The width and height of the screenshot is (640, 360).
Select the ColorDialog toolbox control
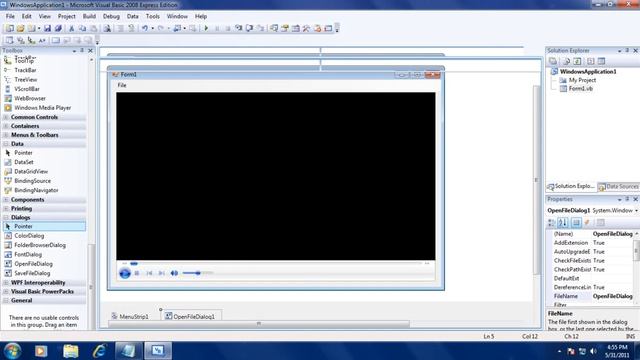[x=29, y=236]
